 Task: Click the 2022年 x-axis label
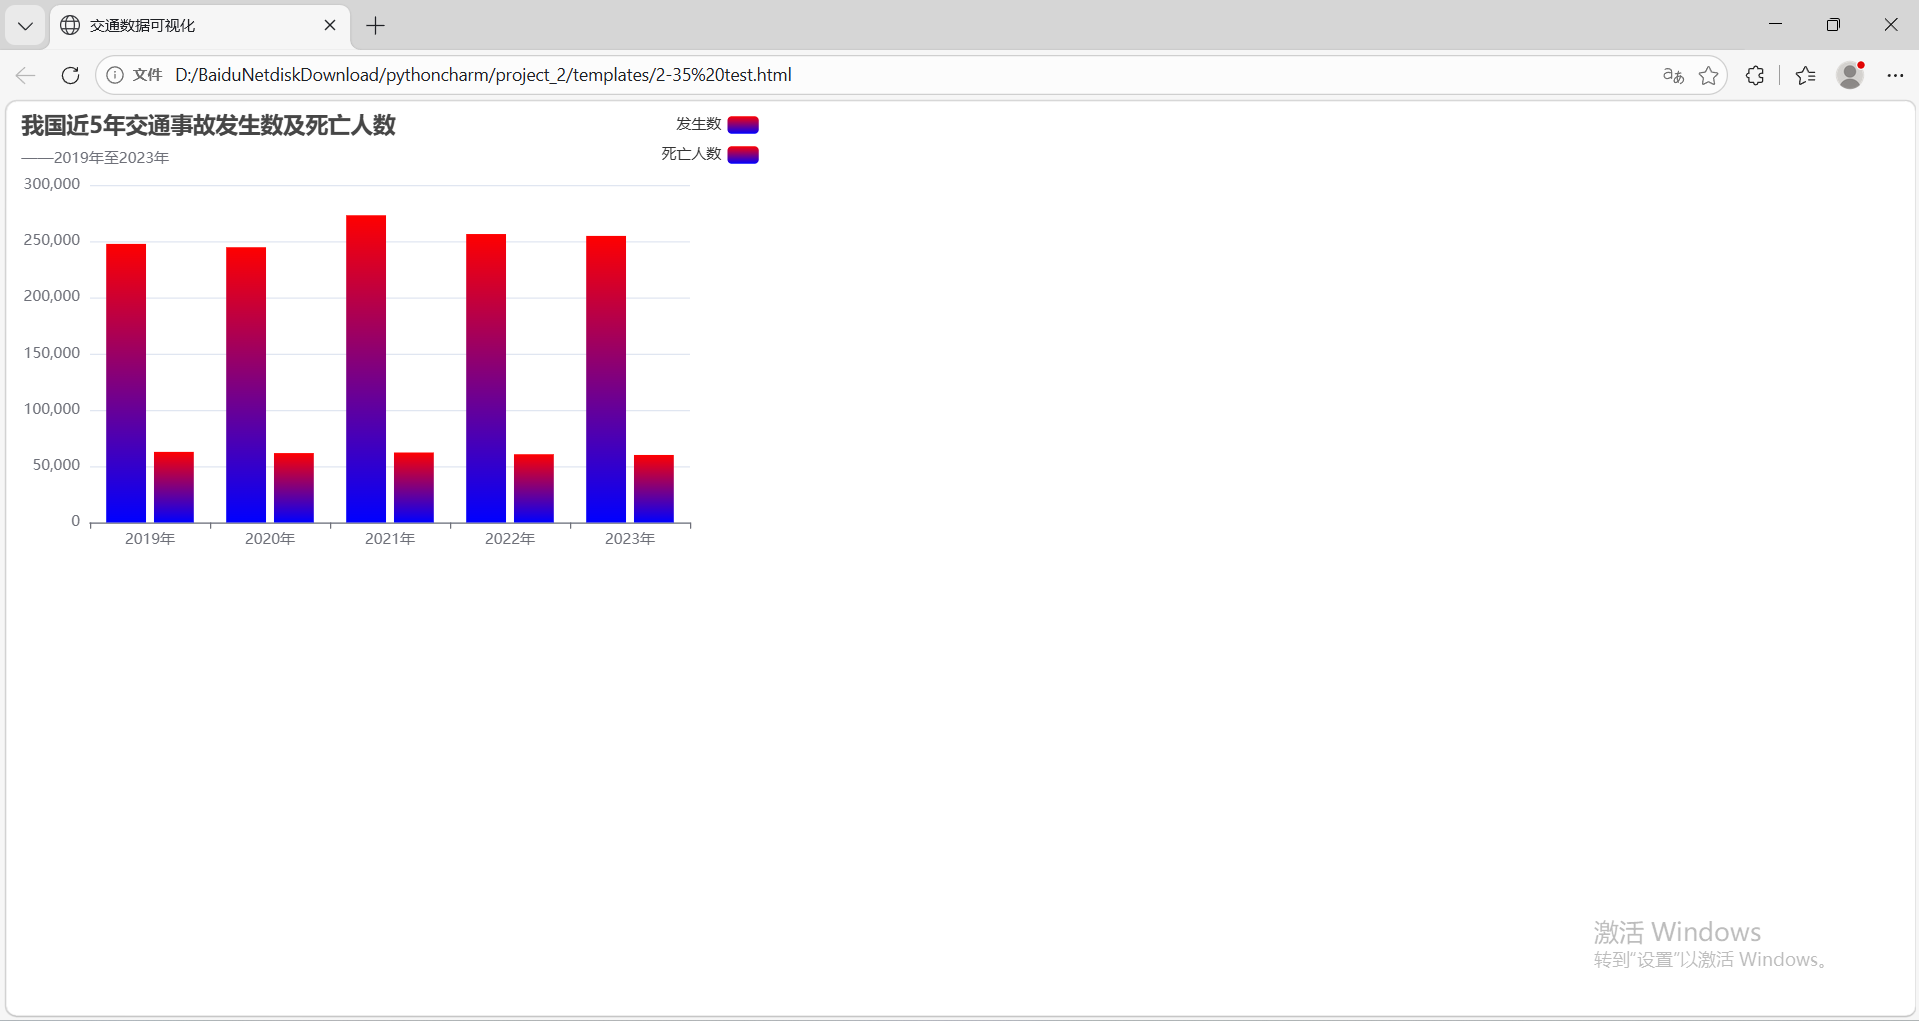pos(510,539)
